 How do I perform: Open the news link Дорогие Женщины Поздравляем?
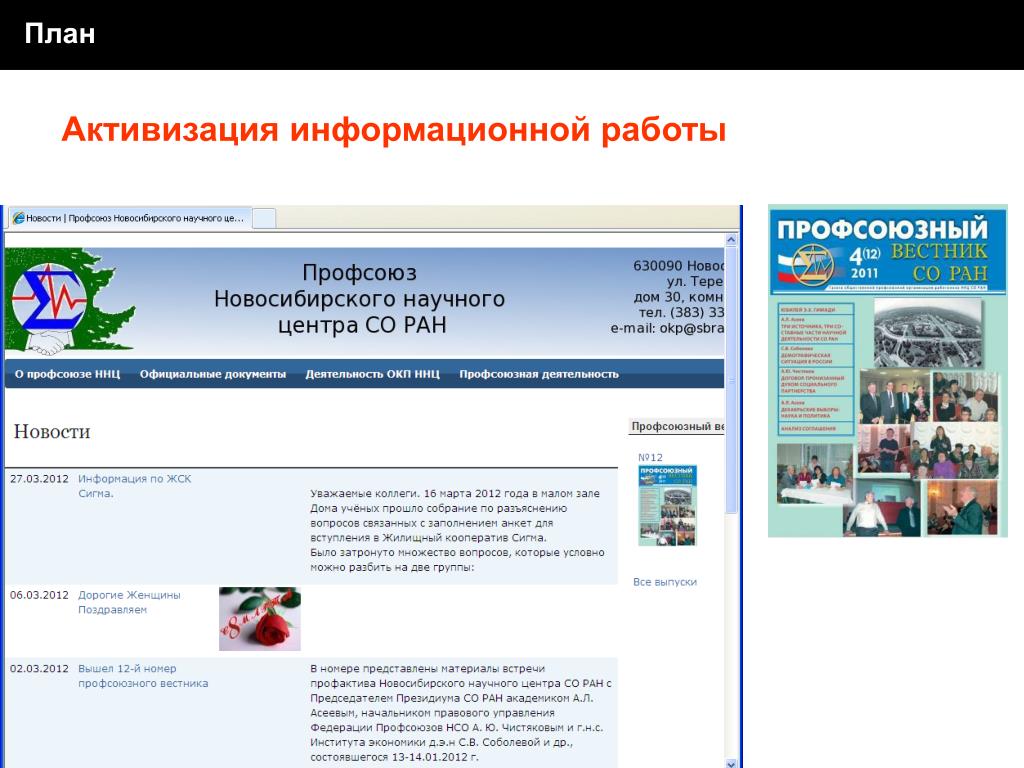[129, 602]
